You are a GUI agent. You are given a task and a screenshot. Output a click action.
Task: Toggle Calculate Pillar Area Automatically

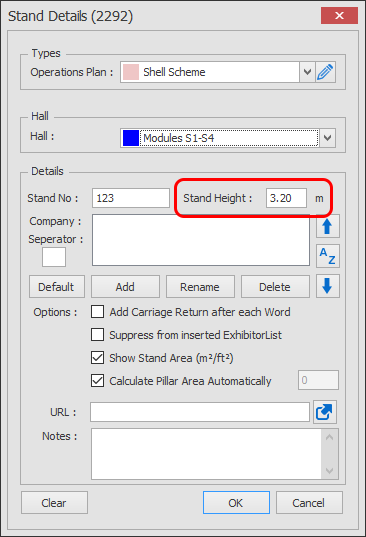click(x=98, y=381)
